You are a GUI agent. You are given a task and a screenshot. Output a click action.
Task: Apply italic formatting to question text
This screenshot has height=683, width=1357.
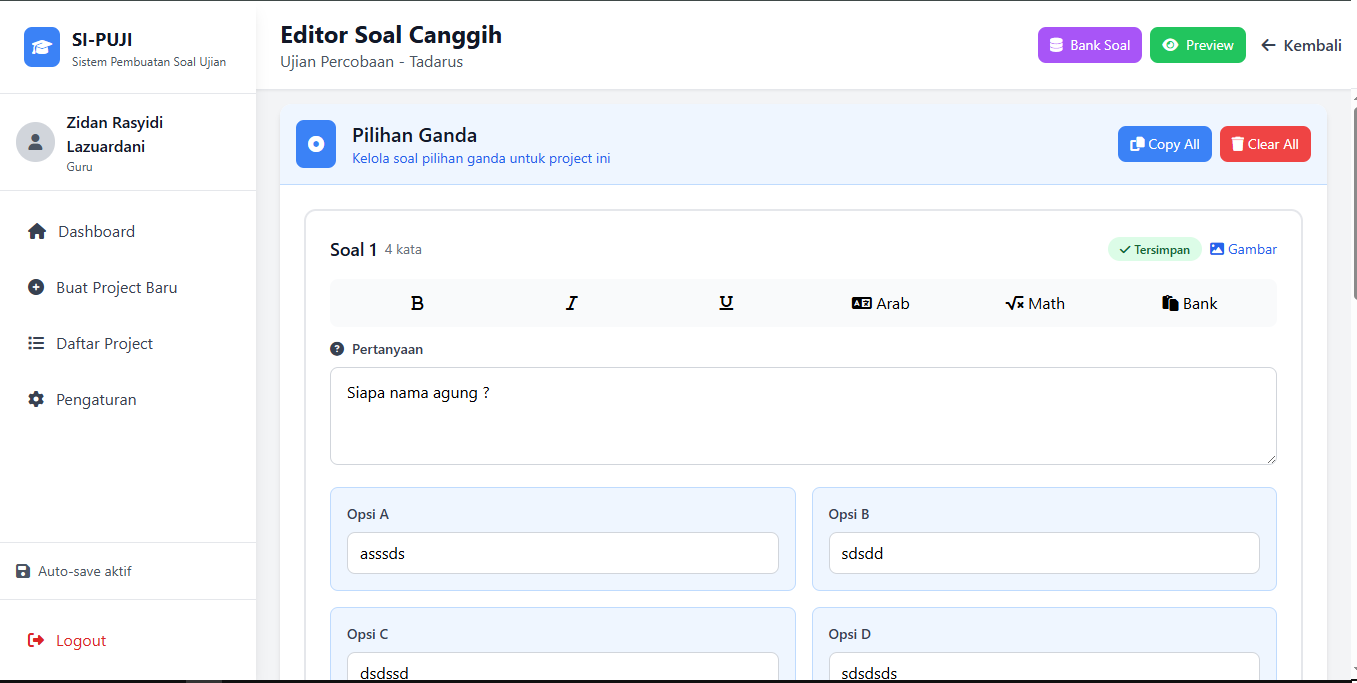tap(572, 303)
